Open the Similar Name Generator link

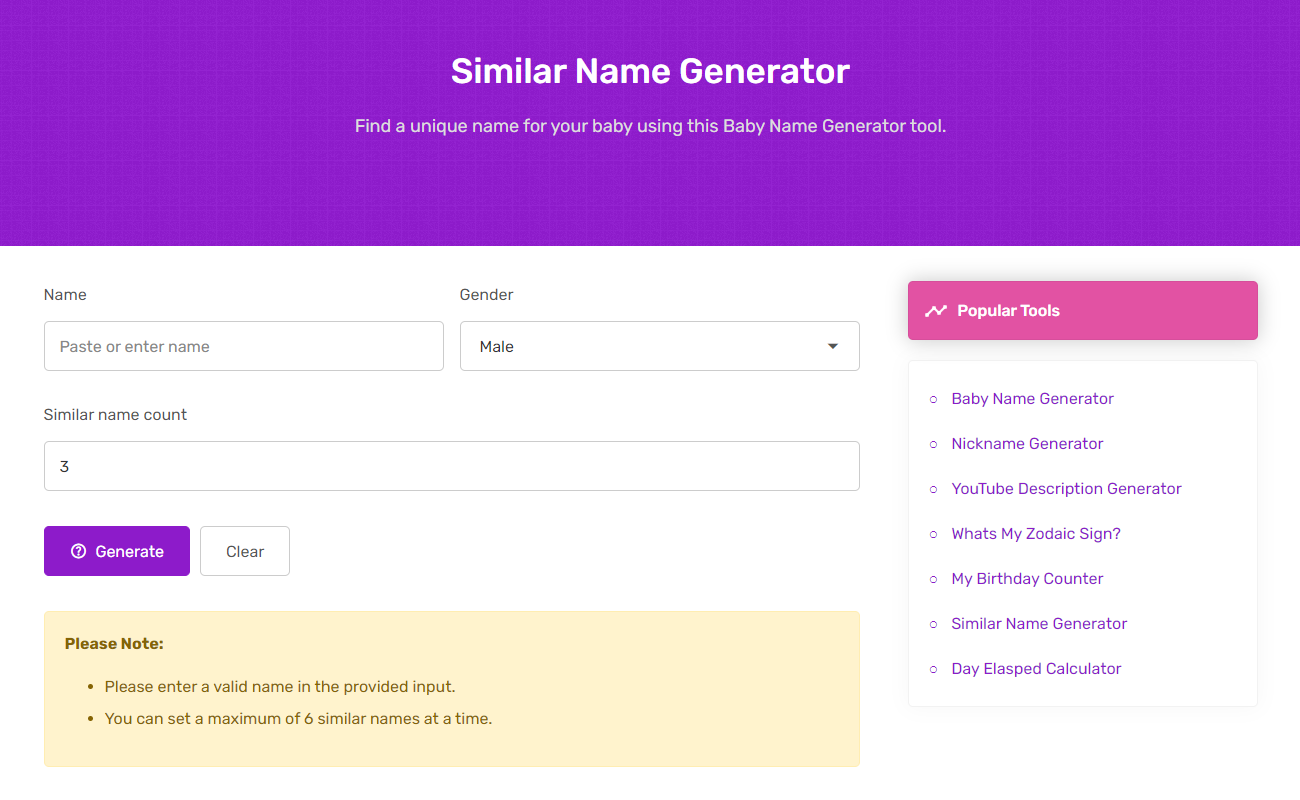(x=1039, y=623)
